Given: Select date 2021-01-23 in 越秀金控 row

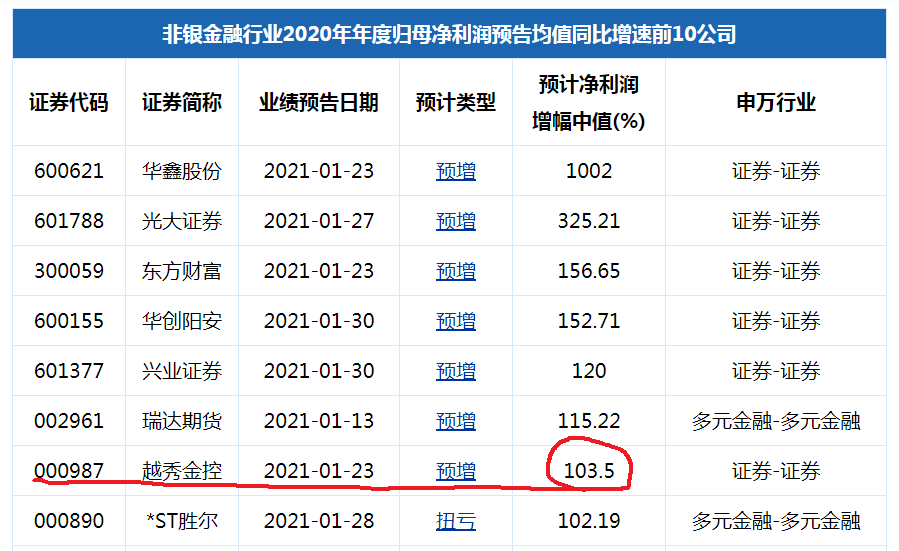Looking at the screenshot, I should [x=319, y=471].
